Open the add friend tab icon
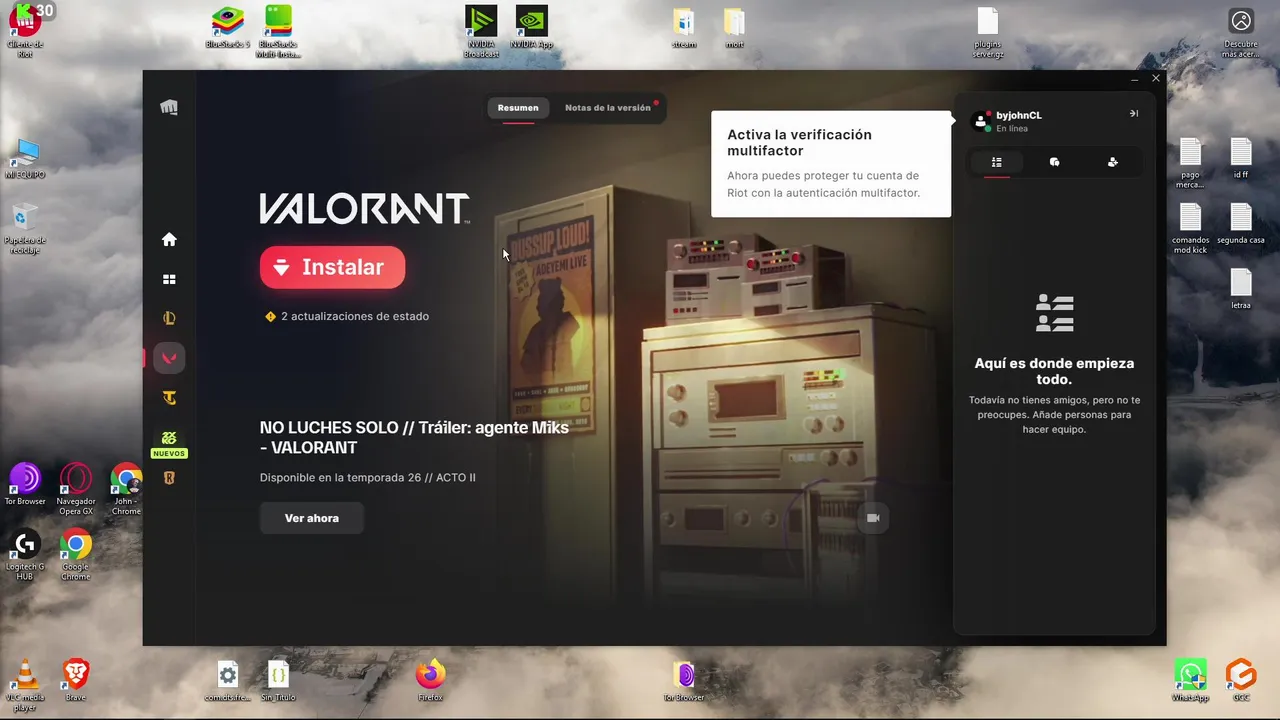1280x720 pixels. [x=1112, y=162]
